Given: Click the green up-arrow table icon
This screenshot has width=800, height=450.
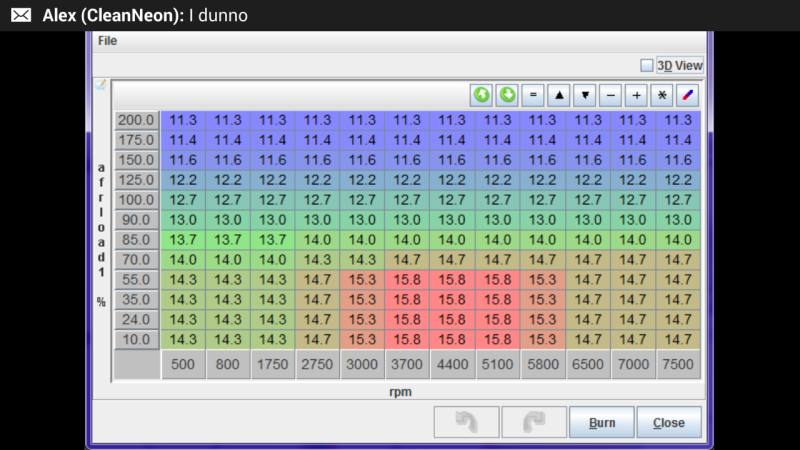Looking at the screenshot, I should pos(482,95).
